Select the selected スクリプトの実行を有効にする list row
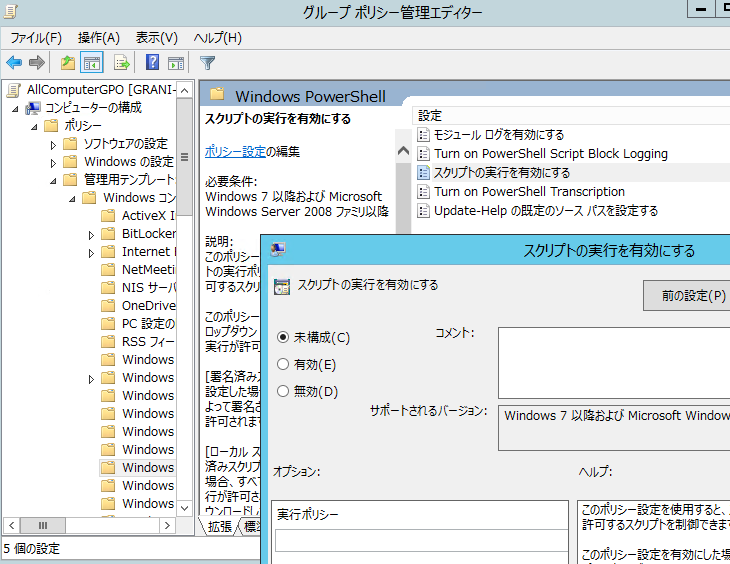The height and width of the screenshot is (564, 730). (571, 173)
